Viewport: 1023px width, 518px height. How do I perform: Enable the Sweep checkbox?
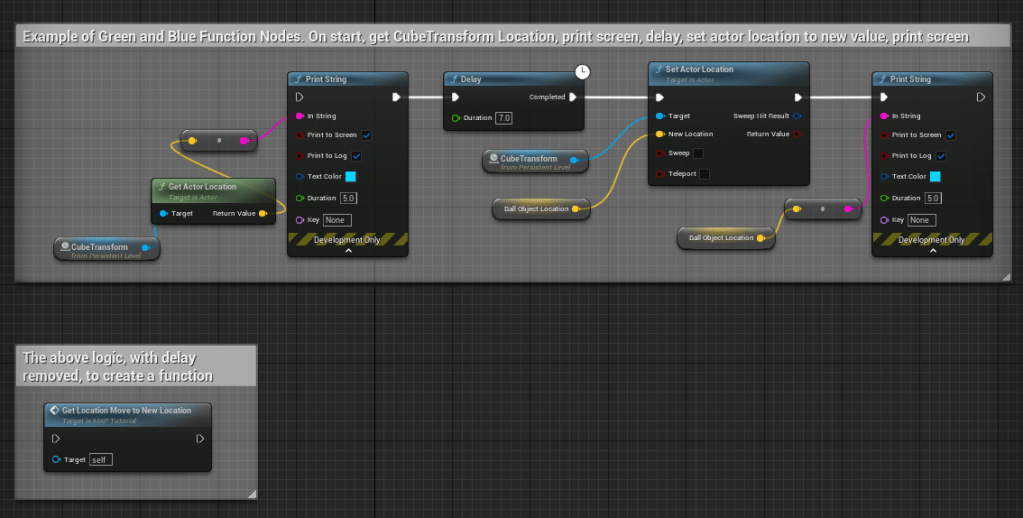[698, 153]
